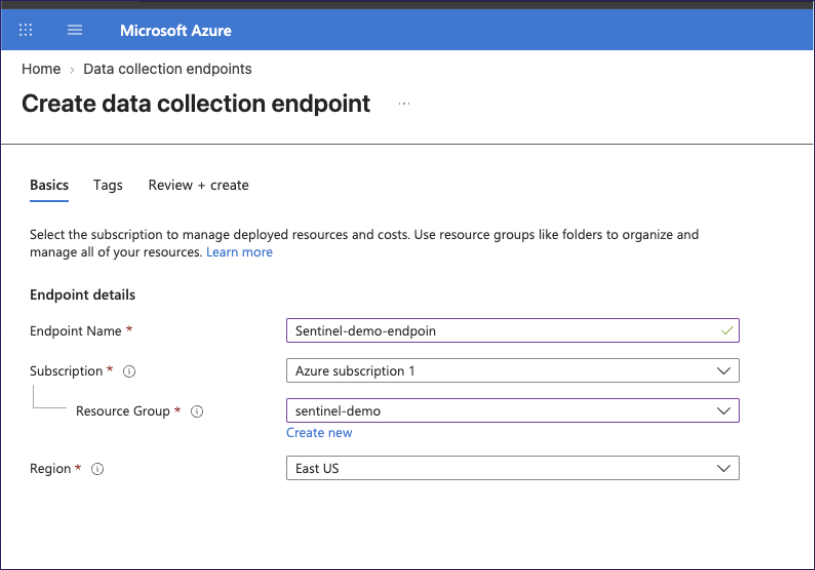Select the Basics tab
This screenshot has height=570, width=815.
pos(49,185)
